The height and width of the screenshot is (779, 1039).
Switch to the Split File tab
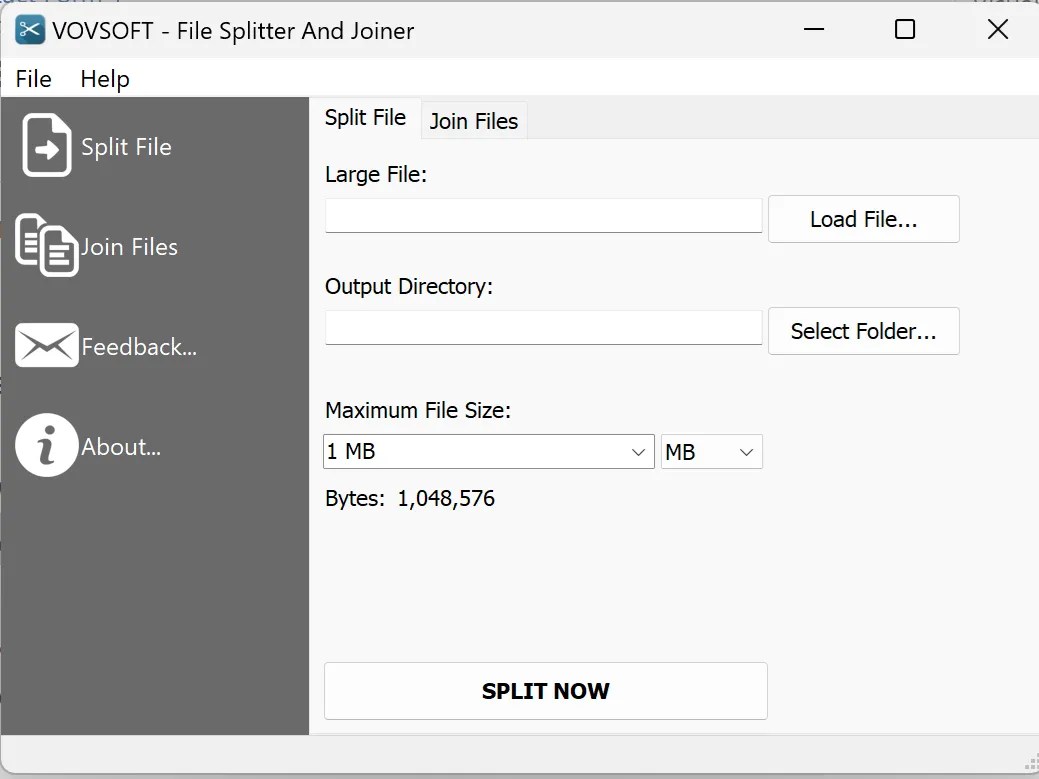tap(365, 117)
